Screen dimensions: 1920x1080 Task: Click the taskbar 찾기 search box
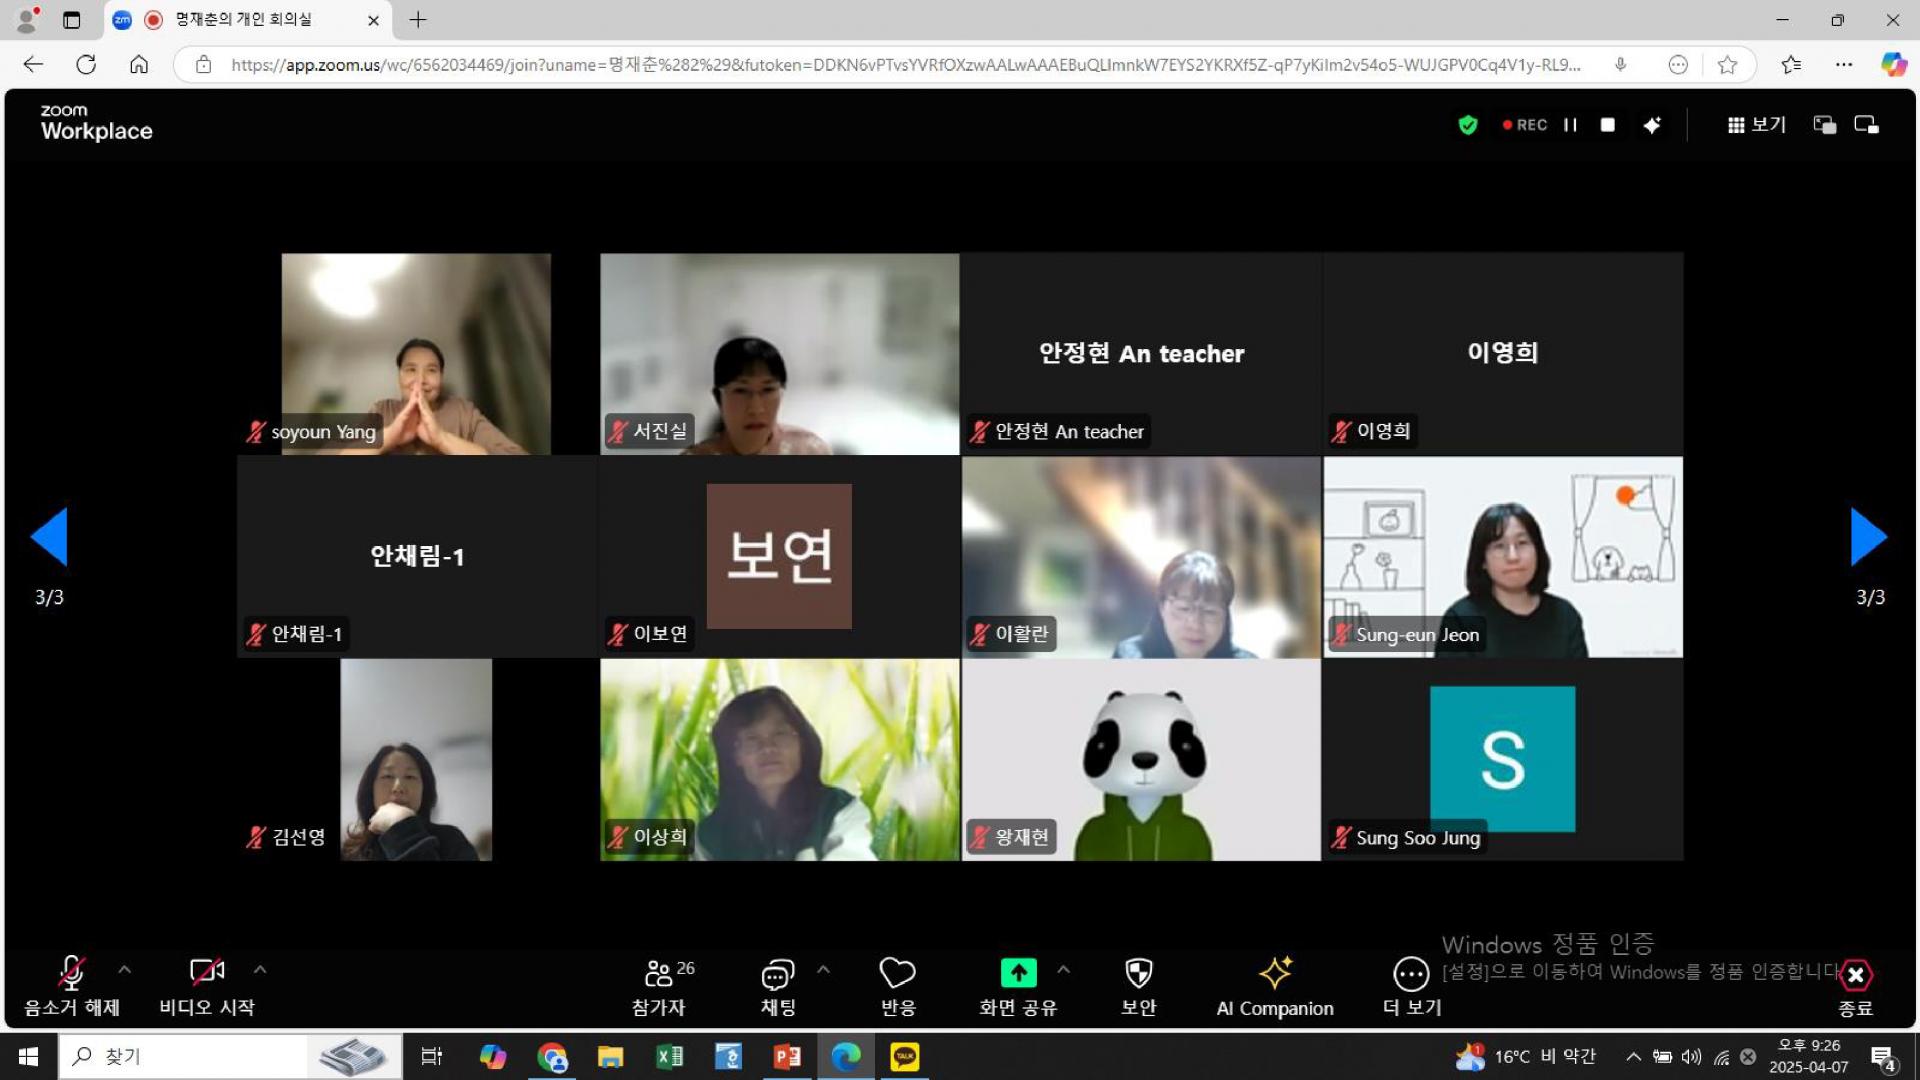[230, 1057]
